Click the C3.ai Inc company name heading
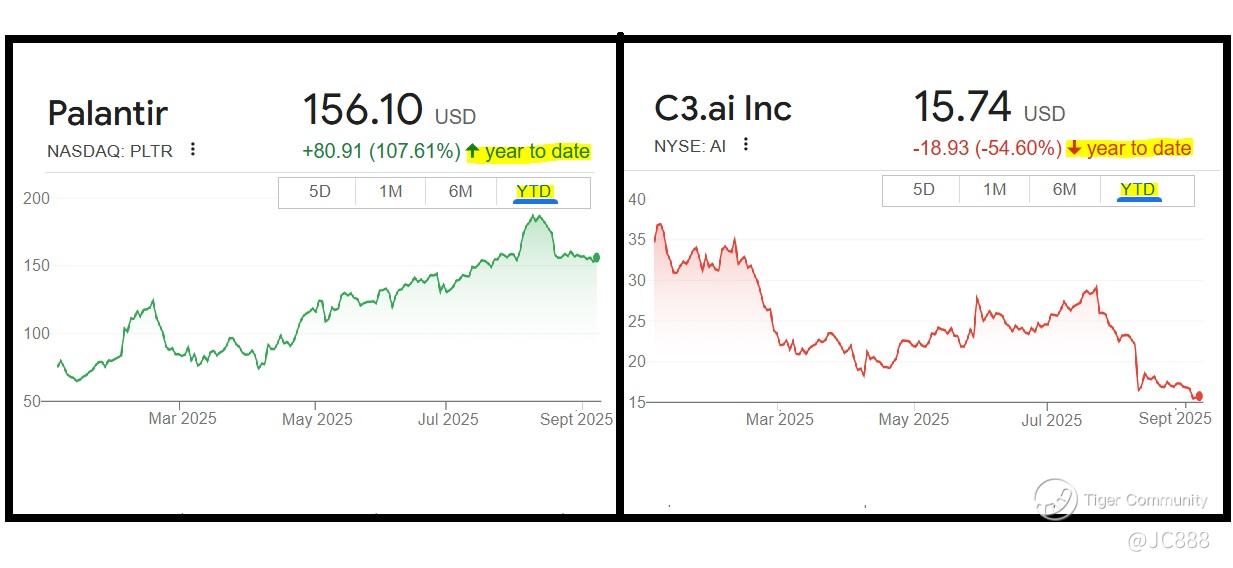 722,107
